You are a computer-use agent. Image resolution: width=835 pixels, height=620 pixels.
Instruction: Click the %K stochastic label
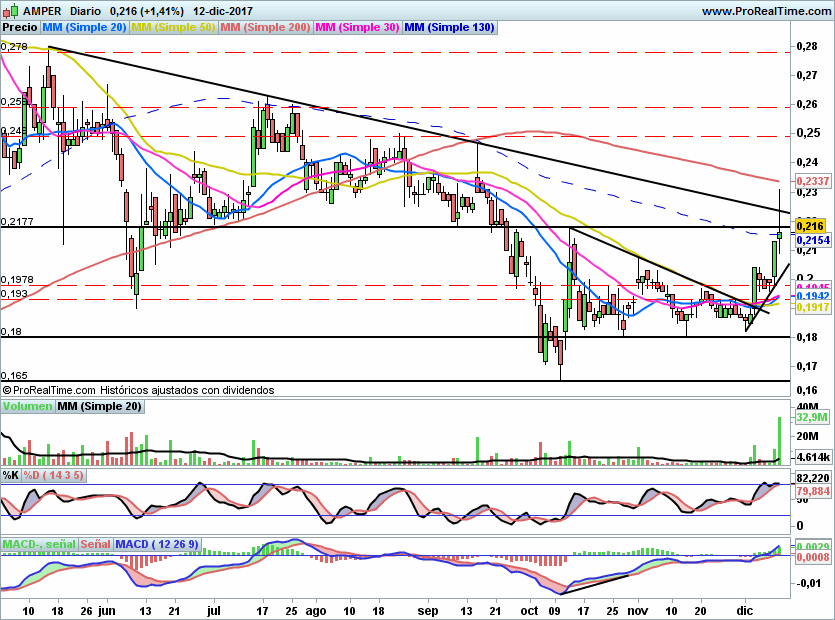pos(11,475)
